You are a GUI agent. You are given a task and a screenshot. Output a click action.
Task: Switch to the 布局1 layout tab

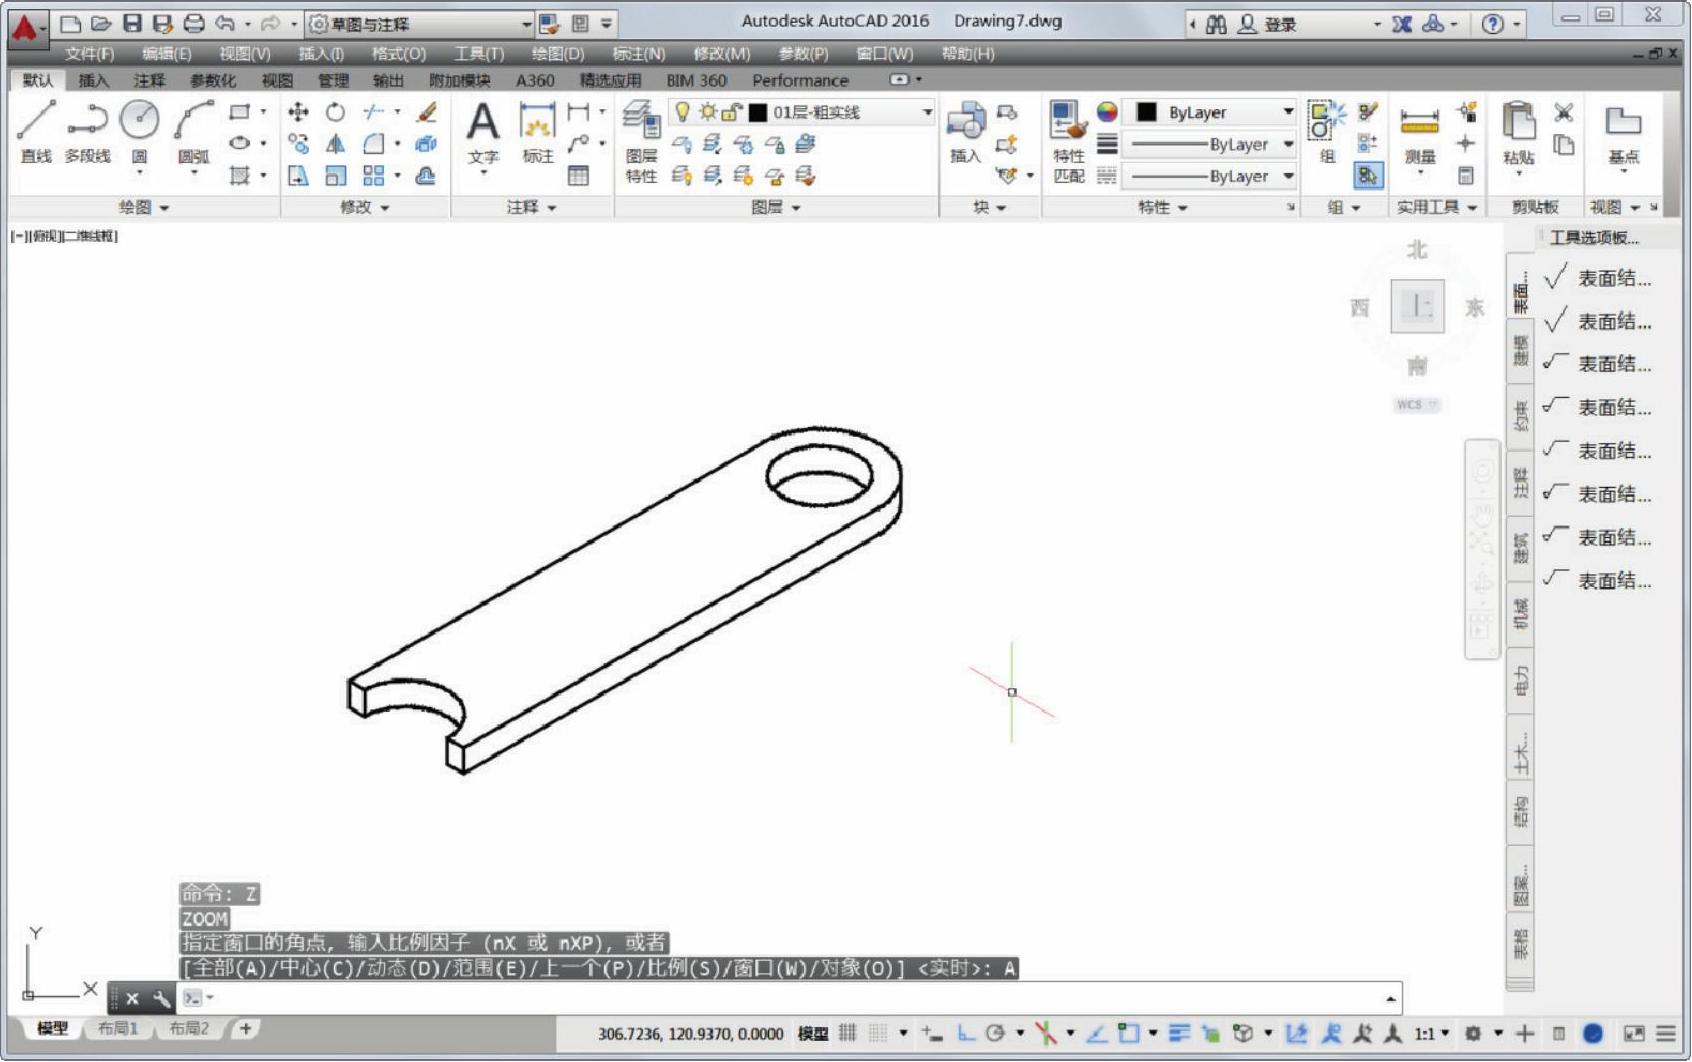pyautogui.click(x=118, y=1028)
